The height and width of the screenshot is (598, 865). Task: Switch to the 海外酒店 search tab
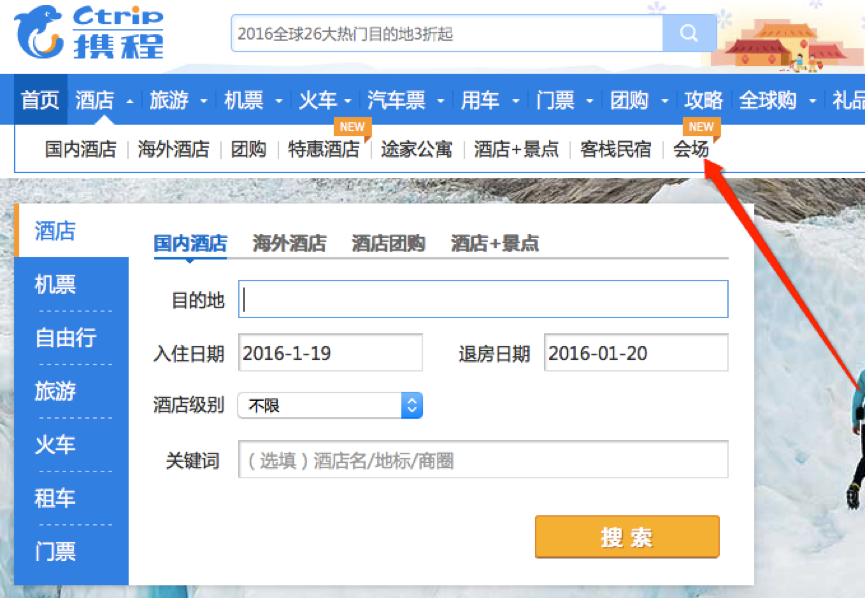pyautogui.click(x=290, y=243)
